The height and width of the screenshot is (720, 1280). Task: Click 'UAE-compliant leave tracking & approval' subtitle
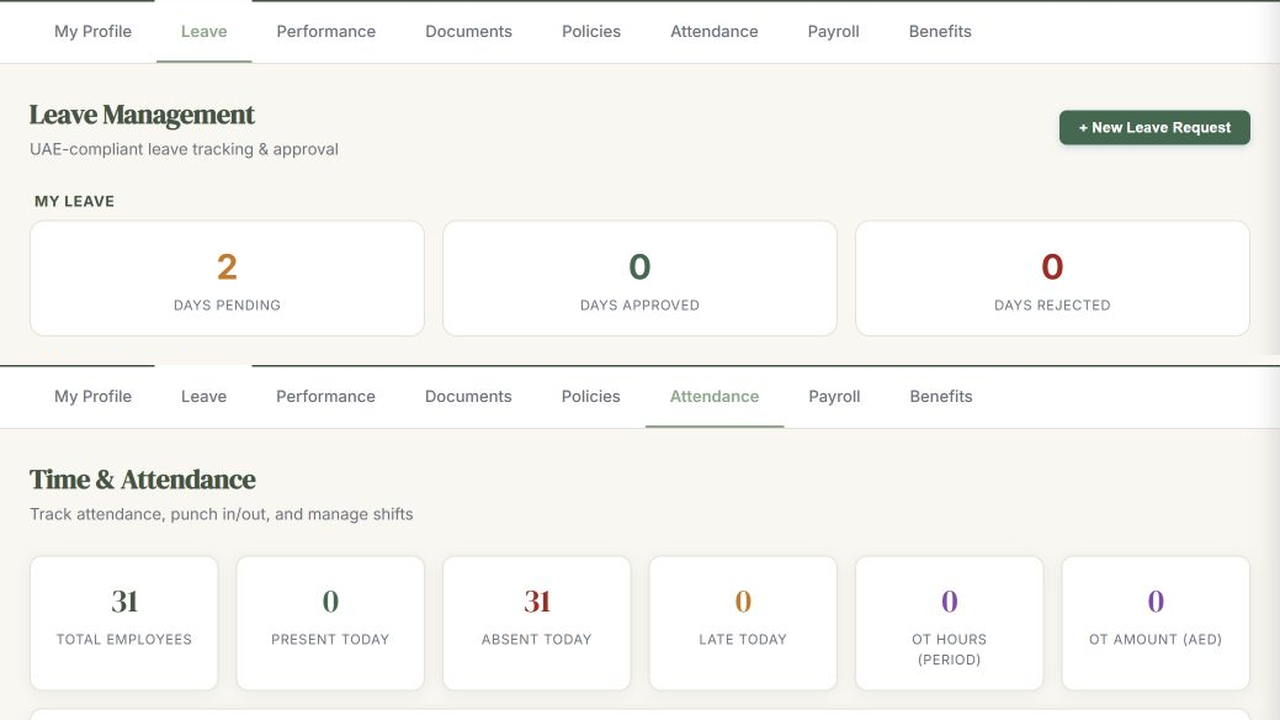[184, 149]
